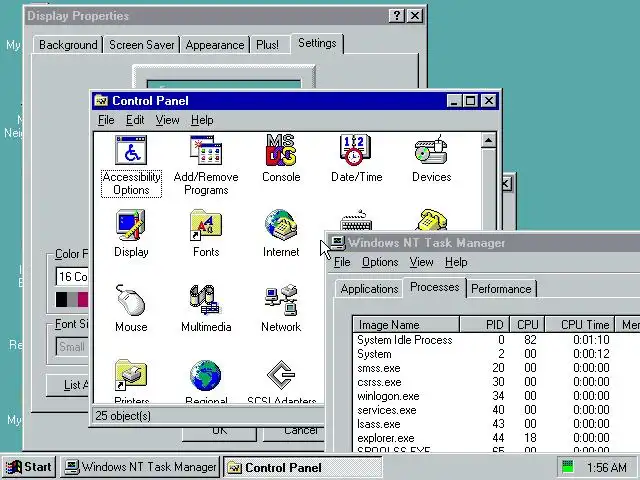This screenshot has width=640, height=480.
Task: Select the Internet globe icon
Action: [x=281, y=225]
